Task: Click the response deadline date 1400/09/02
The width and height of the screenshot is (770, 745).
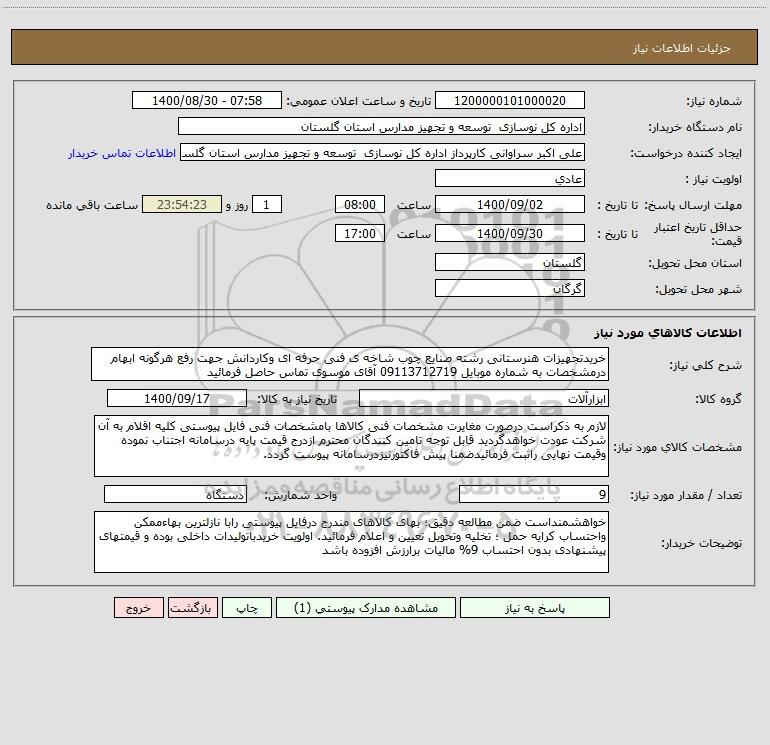Action: (510, 204)
